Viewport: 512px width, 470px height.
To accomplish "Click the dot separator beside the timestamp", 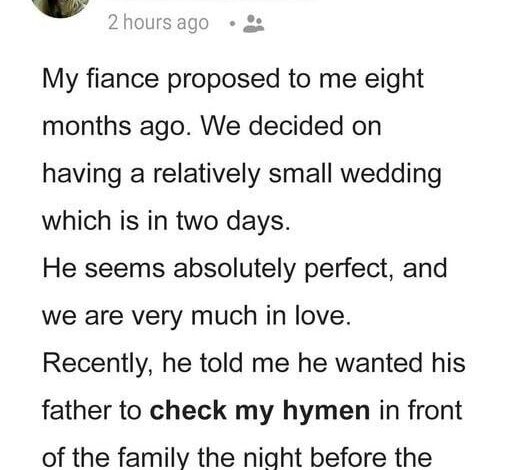I will pos(233,24).
